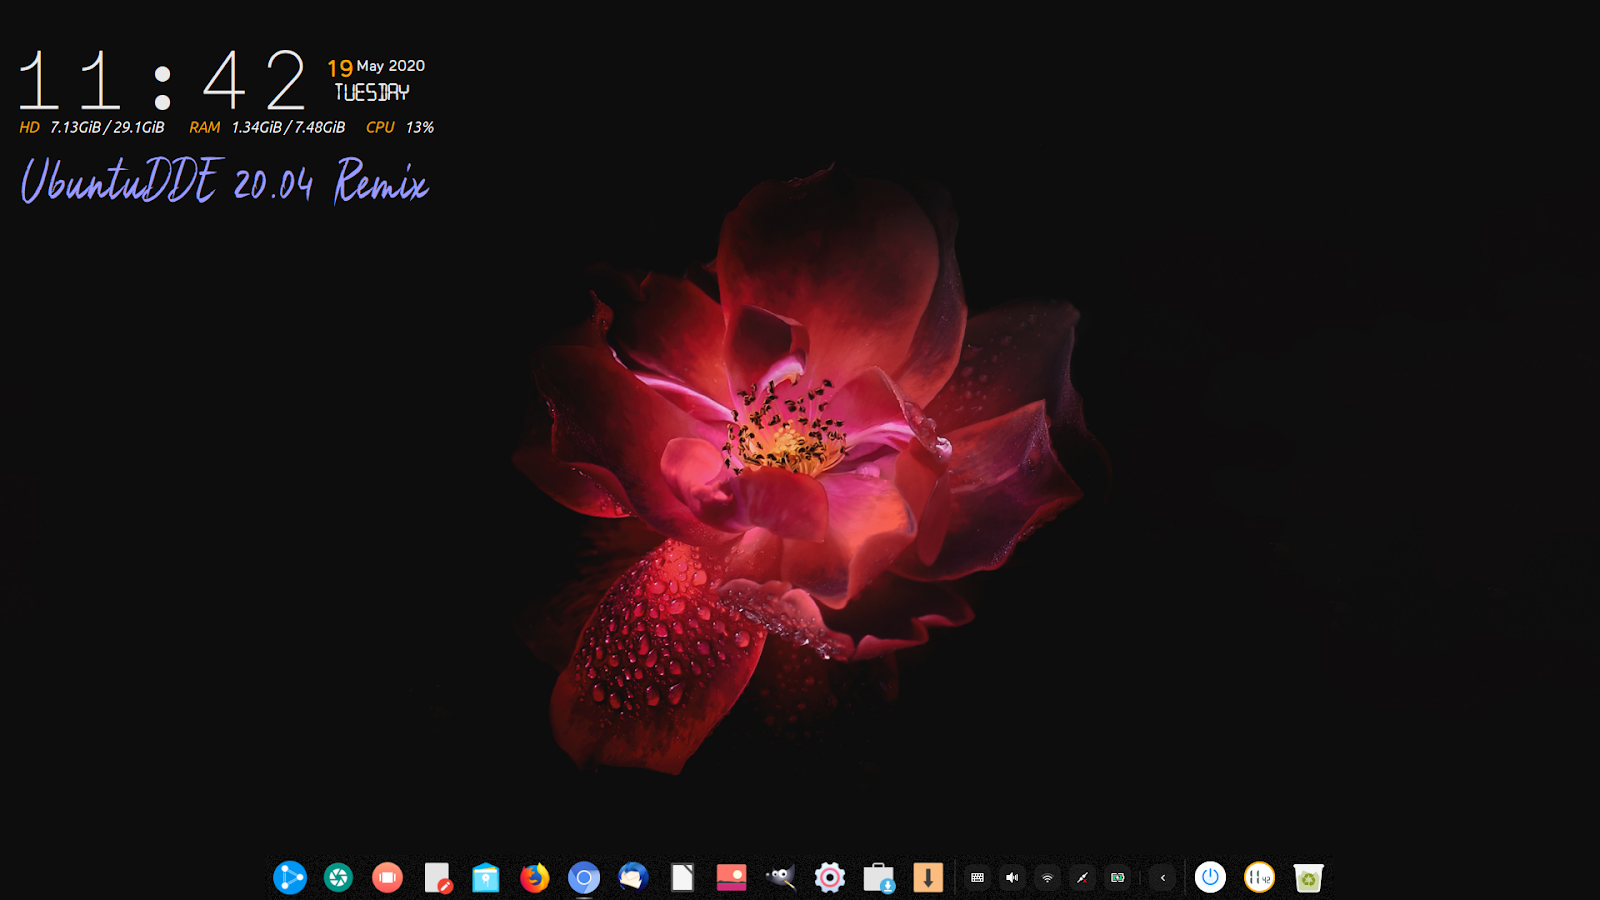Click the tray icon with a red mark

pyautogui.click(x=1082, y=878)
